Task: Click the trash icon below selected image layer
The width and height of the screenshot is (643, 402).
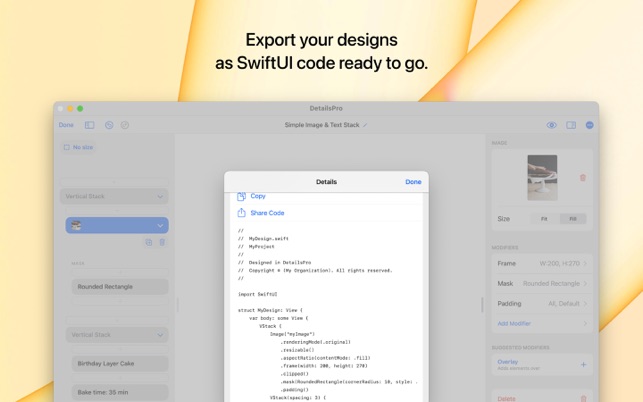Action: 162,242
